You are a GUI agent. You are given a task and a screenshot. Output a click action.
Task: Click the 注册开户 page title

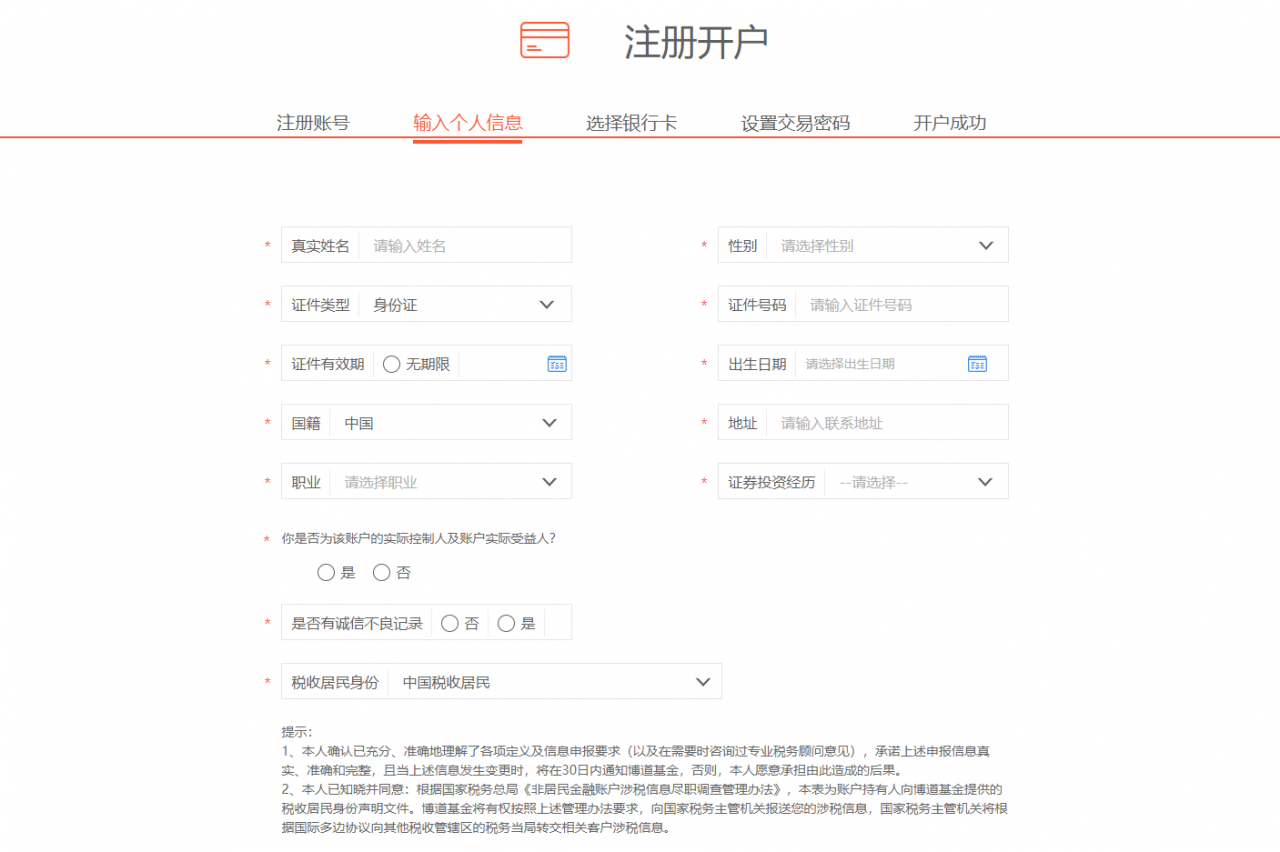click(696, 42)
